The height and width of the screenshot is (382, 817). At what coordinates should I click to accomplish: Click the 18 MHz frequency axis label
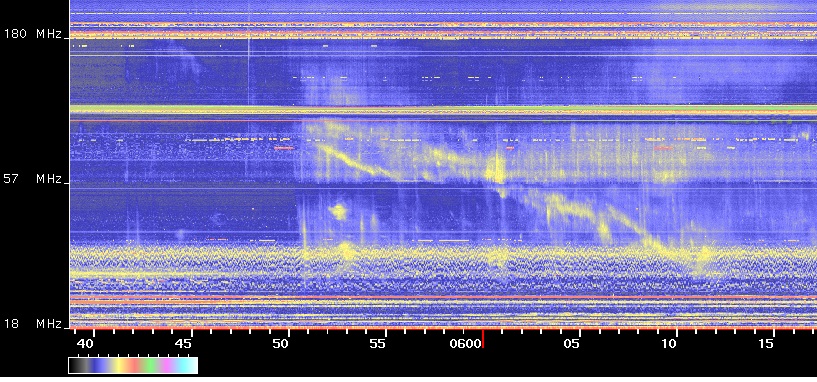pyautogui.click(x=33, y=324)
